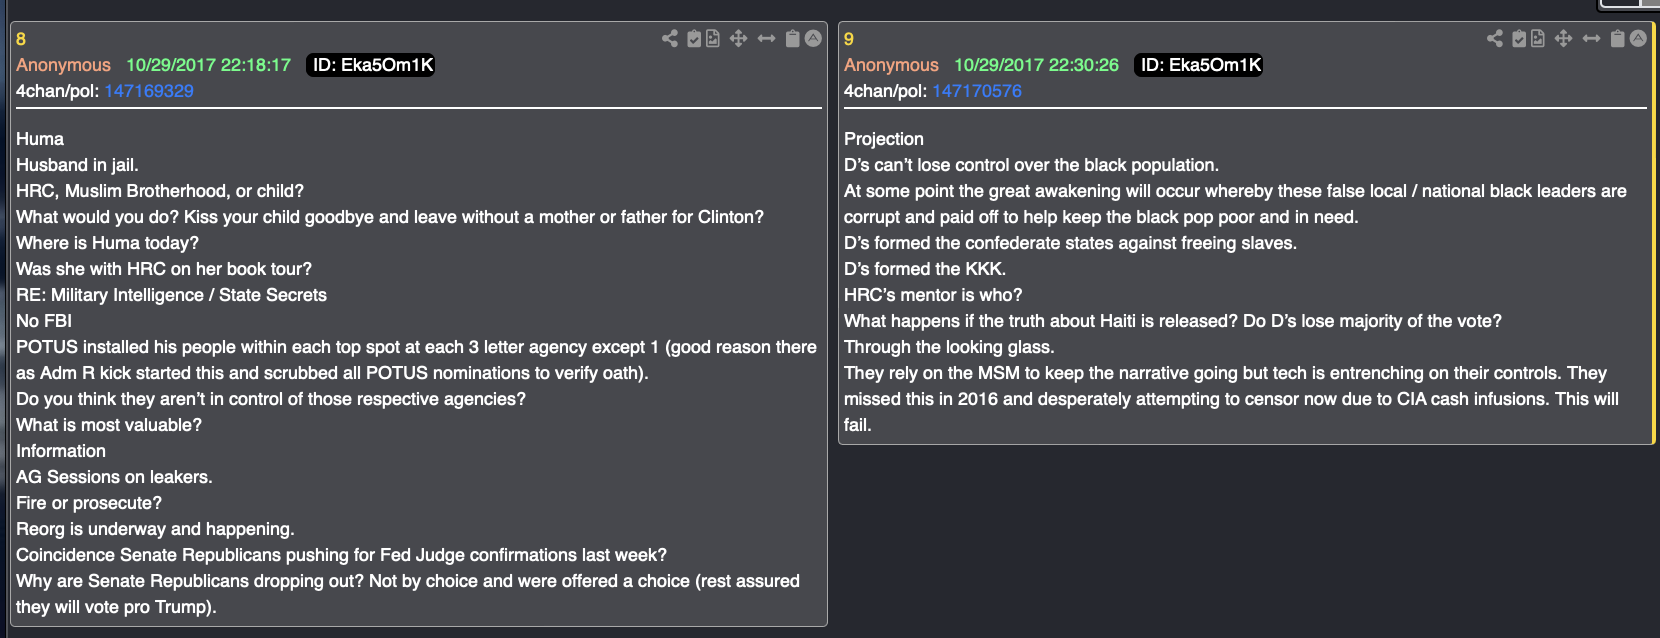1660x638 pixels.
Task: Click four-arrow move icon on post 9
Action: tap(1564, 39)
